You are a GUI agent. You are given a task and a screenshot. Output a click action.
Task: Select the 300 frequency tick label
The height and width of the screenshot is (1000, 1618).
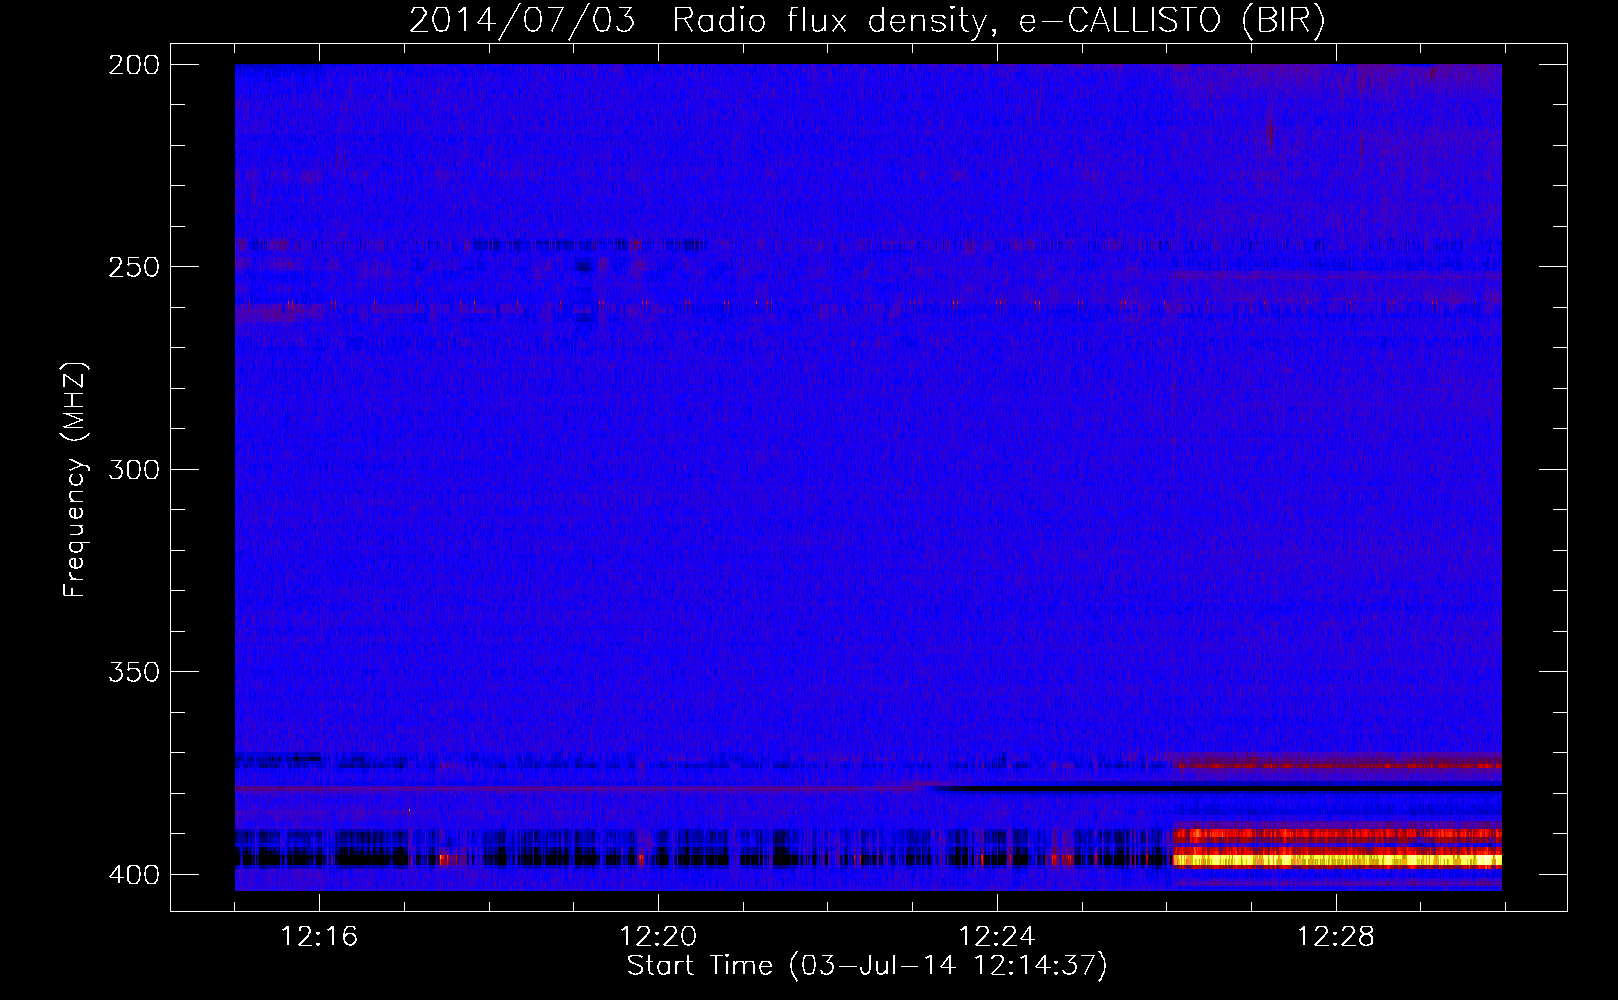(x=134, y=469)
